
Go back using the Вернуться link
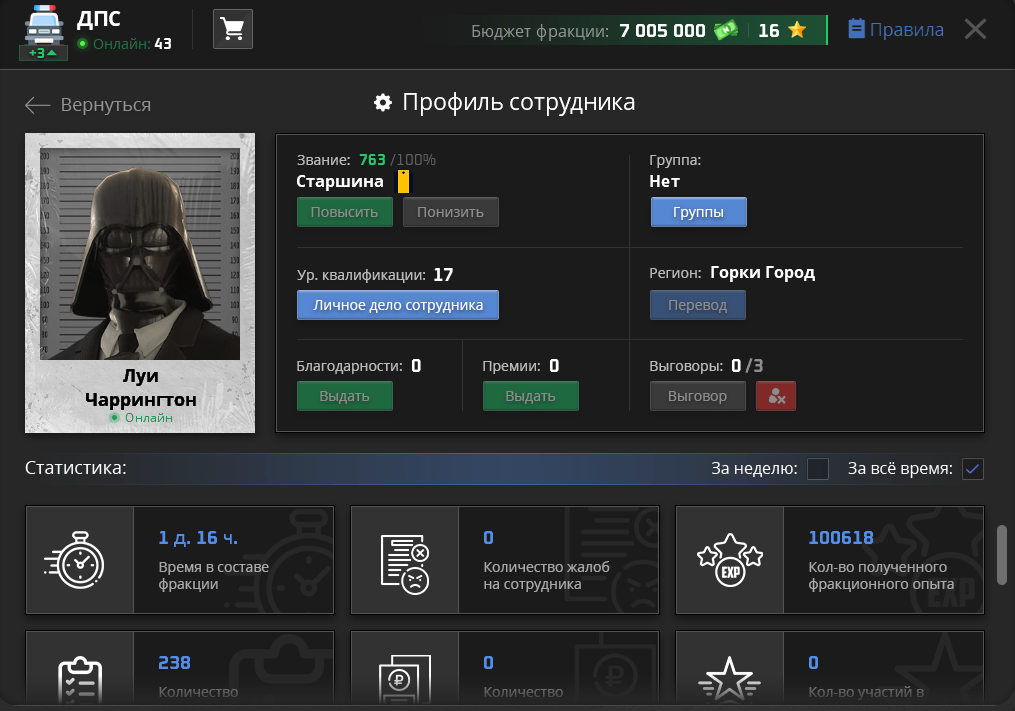click(88, 105)
